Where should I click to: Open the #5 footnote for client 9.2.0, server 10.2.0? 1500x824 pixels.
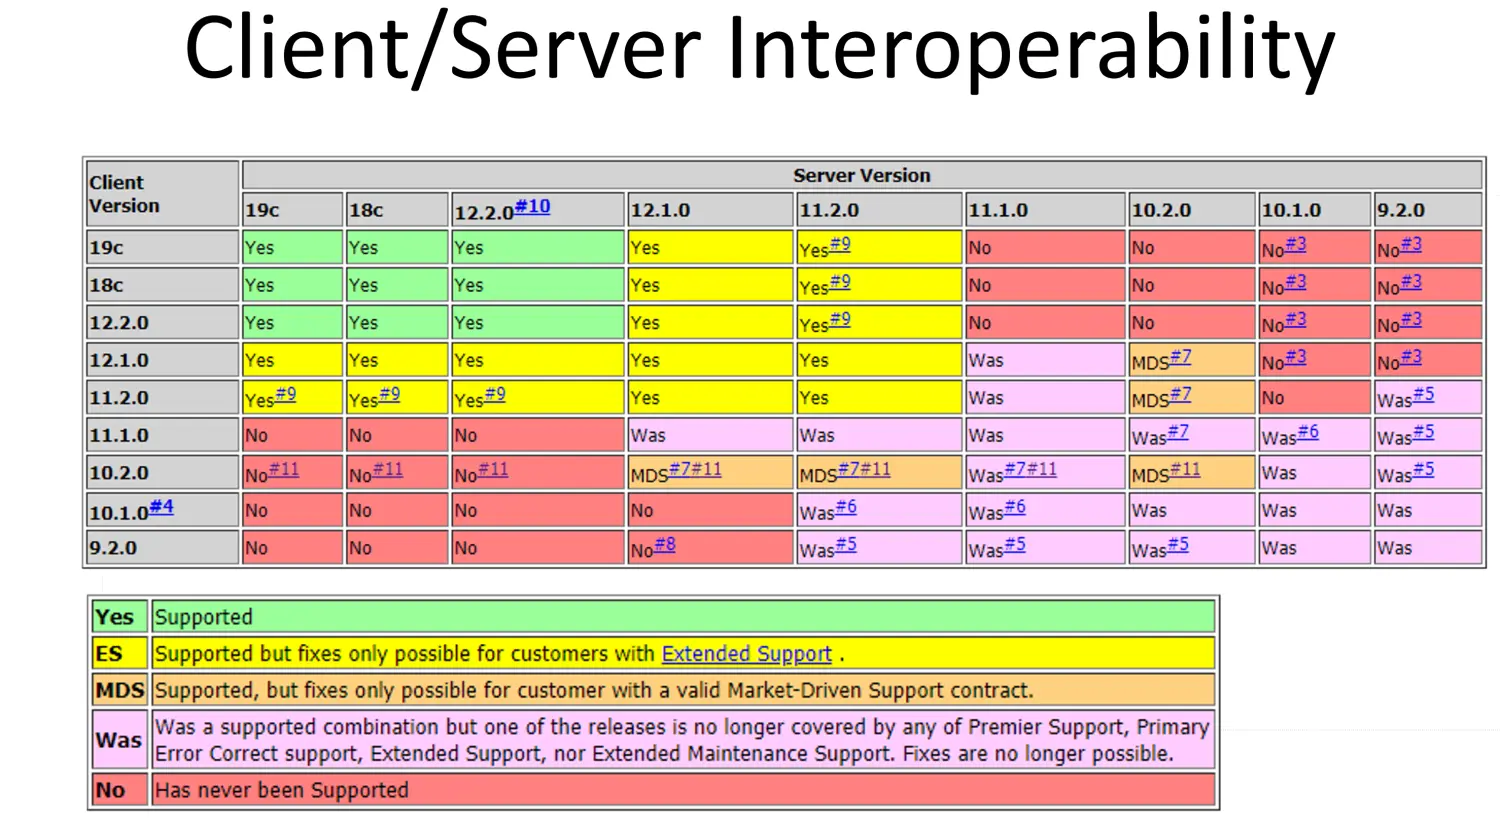pyautogui.click(x=1178, y=544)
